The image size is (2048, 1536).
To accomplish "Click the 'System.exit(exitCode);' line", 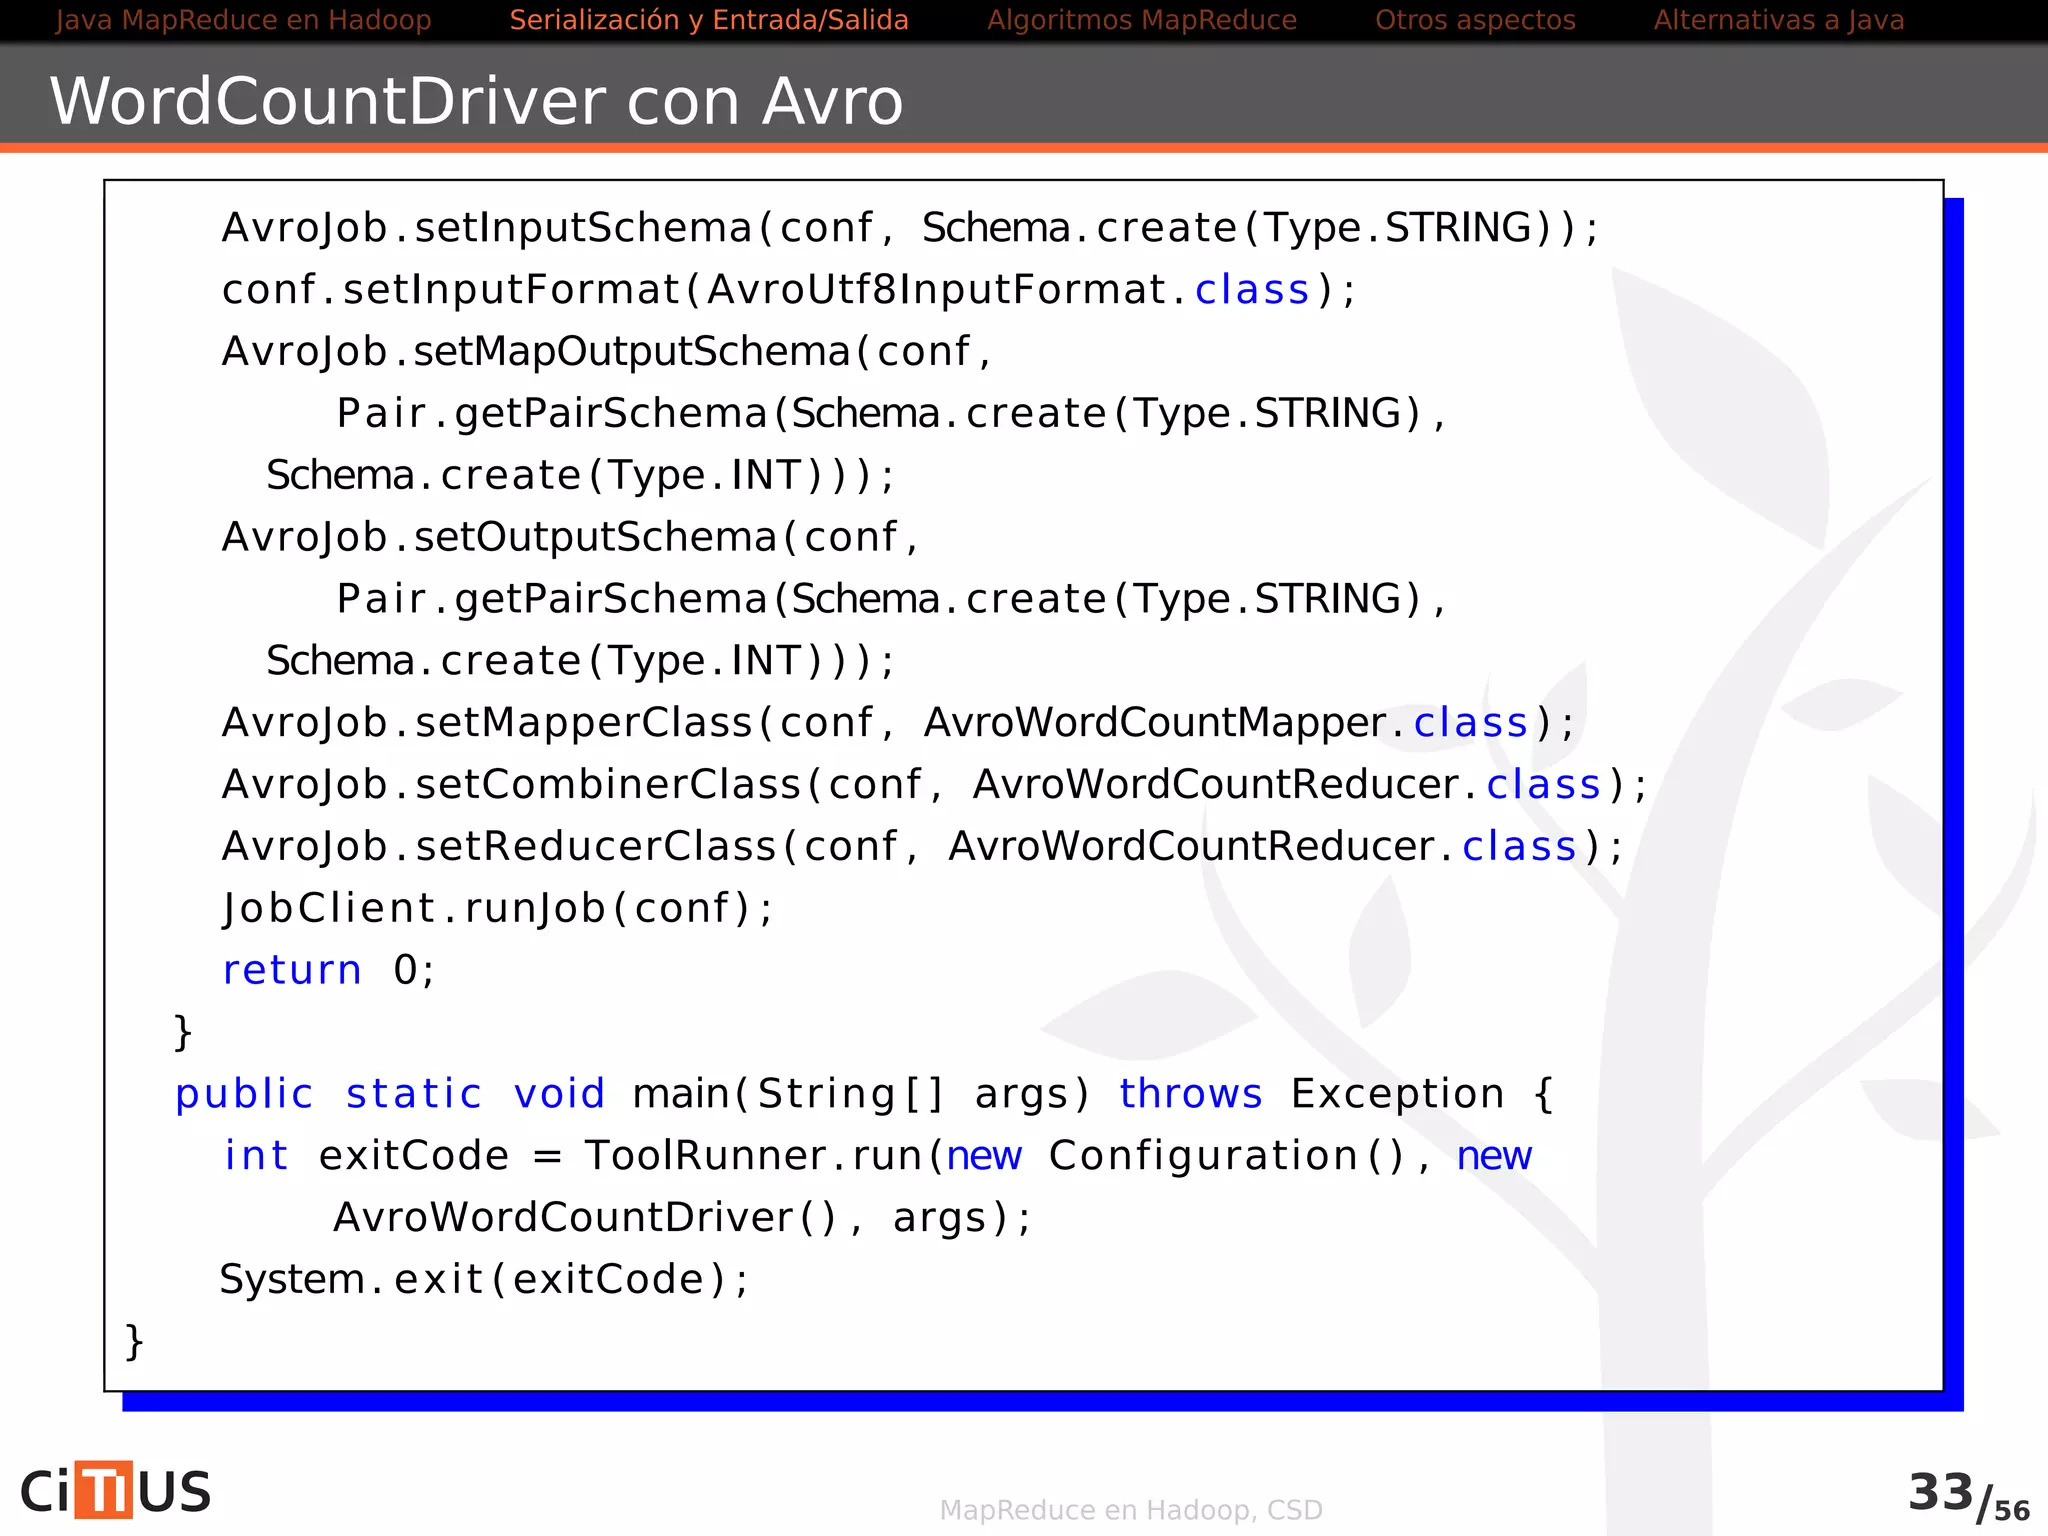I will pyautogui.click(x=484, y=1280).
